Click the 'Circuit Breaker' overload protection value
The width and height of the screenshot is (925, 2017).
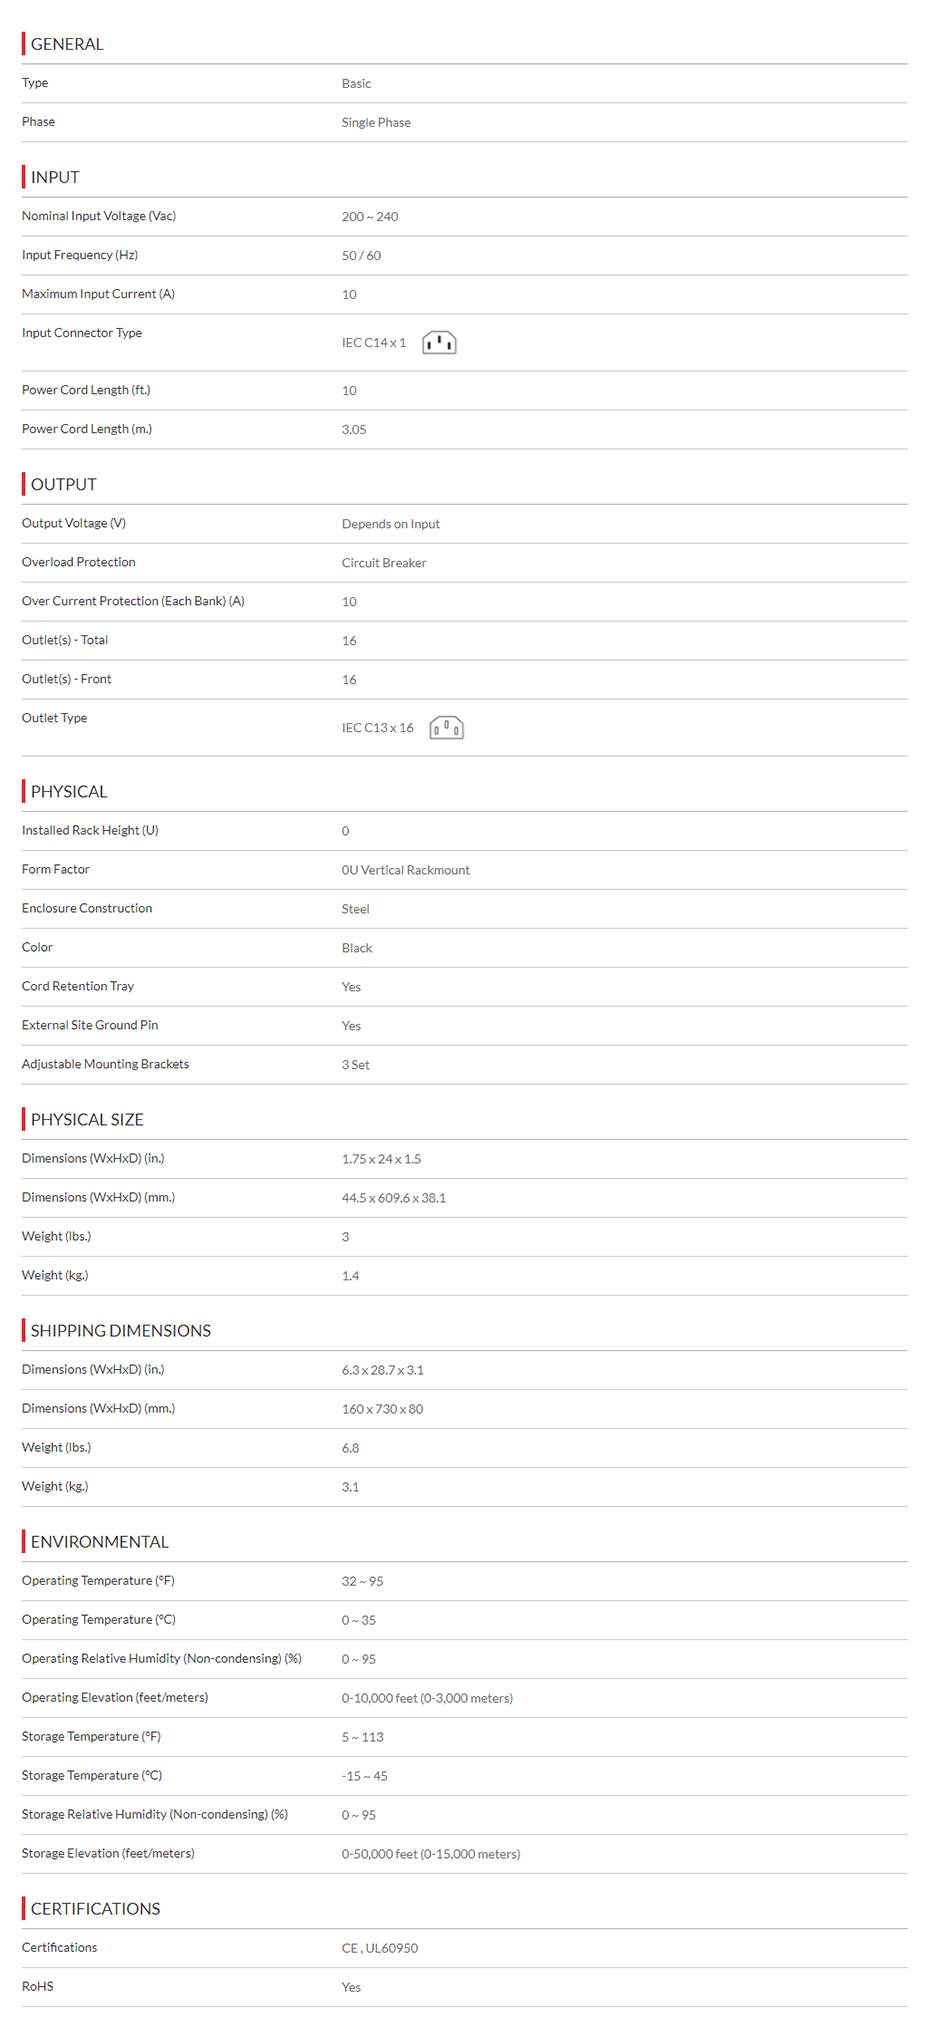384,563
